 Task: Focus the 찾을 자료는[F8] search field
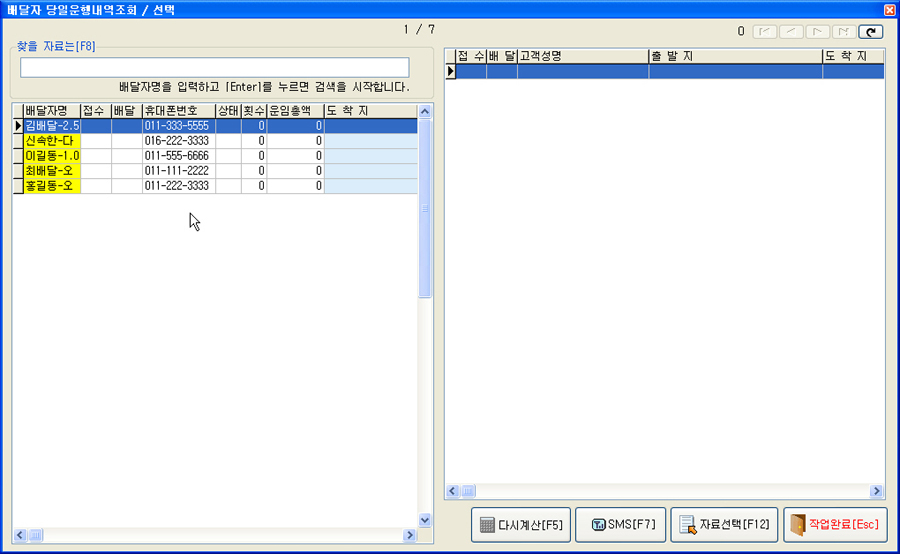215,68
